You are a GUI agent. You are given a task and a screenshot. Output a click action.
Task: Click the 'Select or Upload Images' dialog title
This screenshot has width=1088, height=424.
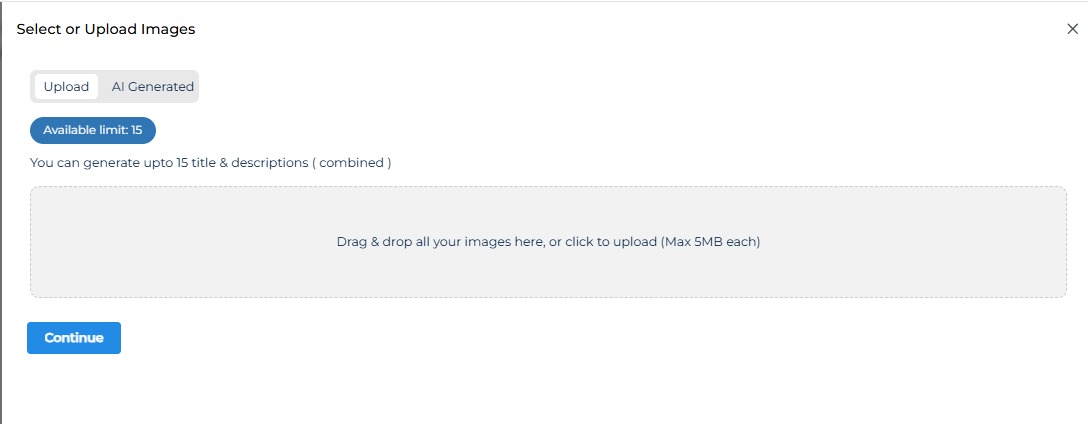pyautogui.click(x=106, y=29)
